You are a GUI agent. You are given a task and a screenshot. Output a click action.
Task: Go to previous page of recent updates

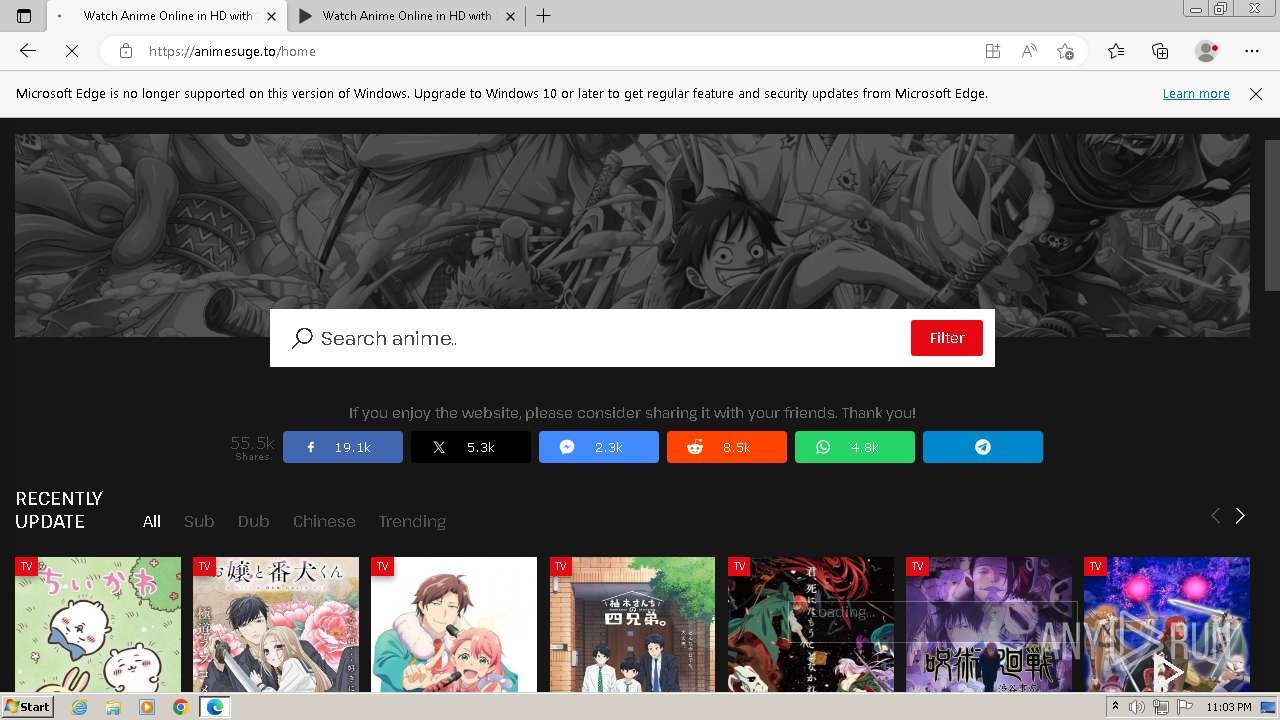[x=1215, y=516]
